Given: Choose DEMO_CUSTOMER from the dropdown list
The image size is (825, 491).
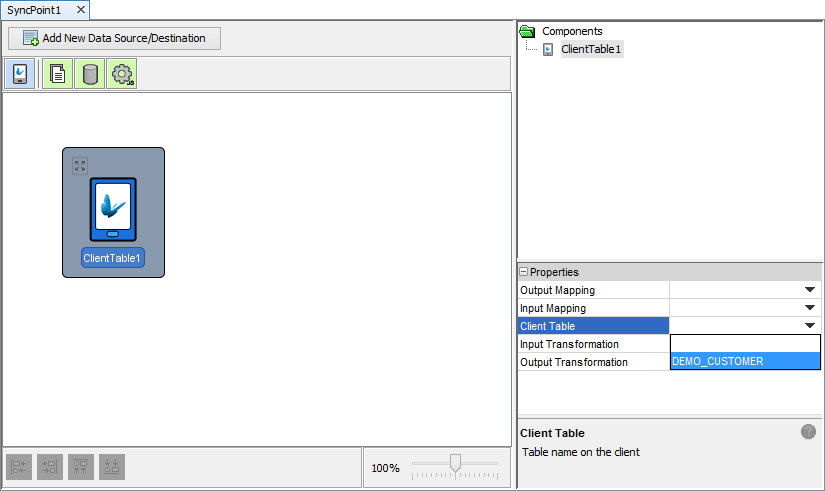Looking at the screenshot, I should coord(745,361).
